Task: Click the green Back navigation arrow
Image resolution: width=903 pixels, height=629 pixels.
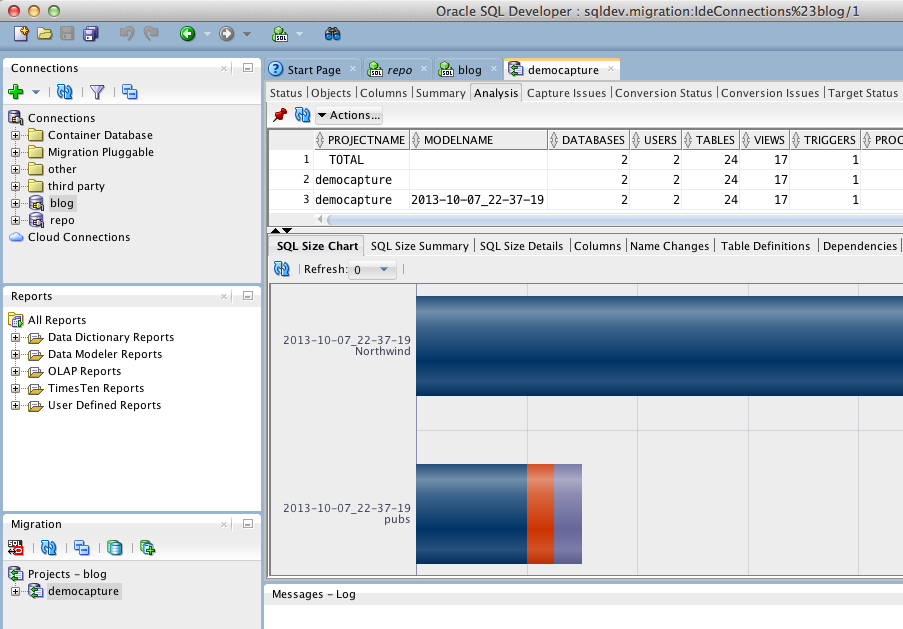Action: [x=187, y=34]
